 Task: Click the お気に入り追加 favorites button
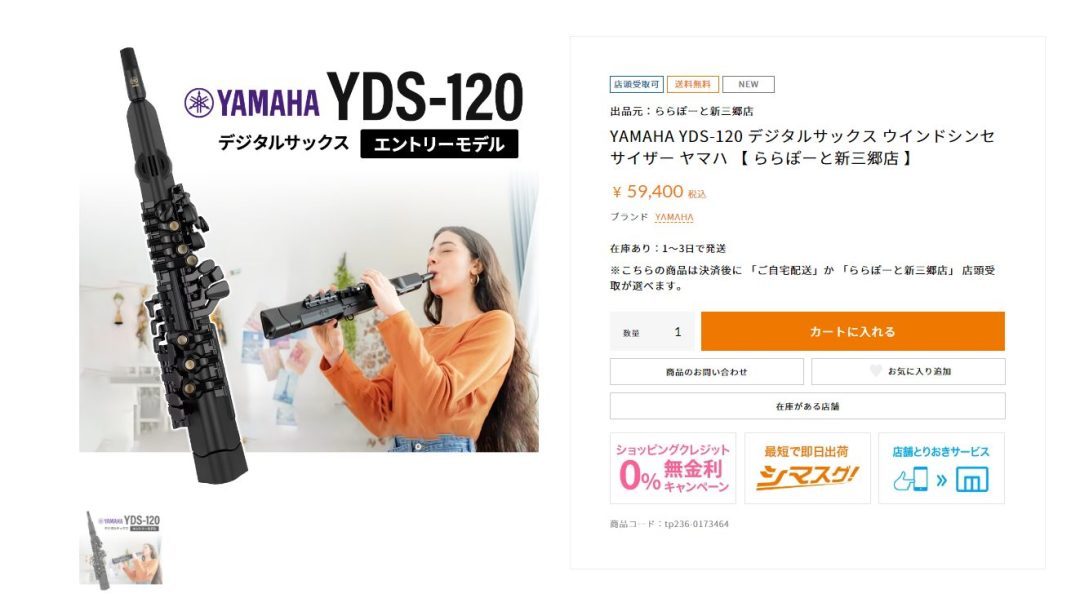click(908, 371)
